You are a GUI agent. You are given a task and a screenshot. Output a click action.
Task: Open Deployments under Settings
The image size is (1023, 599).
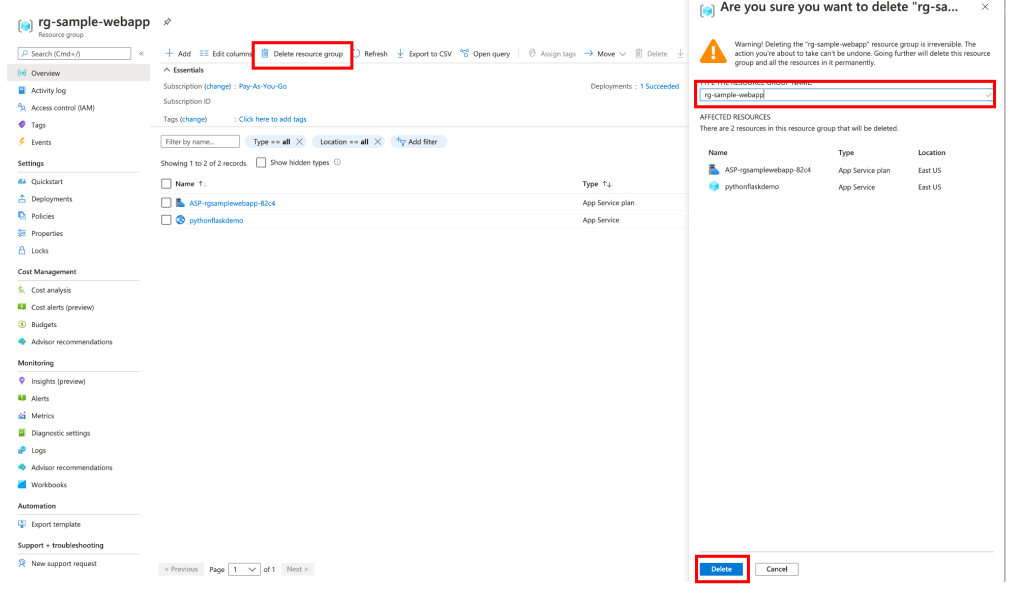tap(50, 199)
